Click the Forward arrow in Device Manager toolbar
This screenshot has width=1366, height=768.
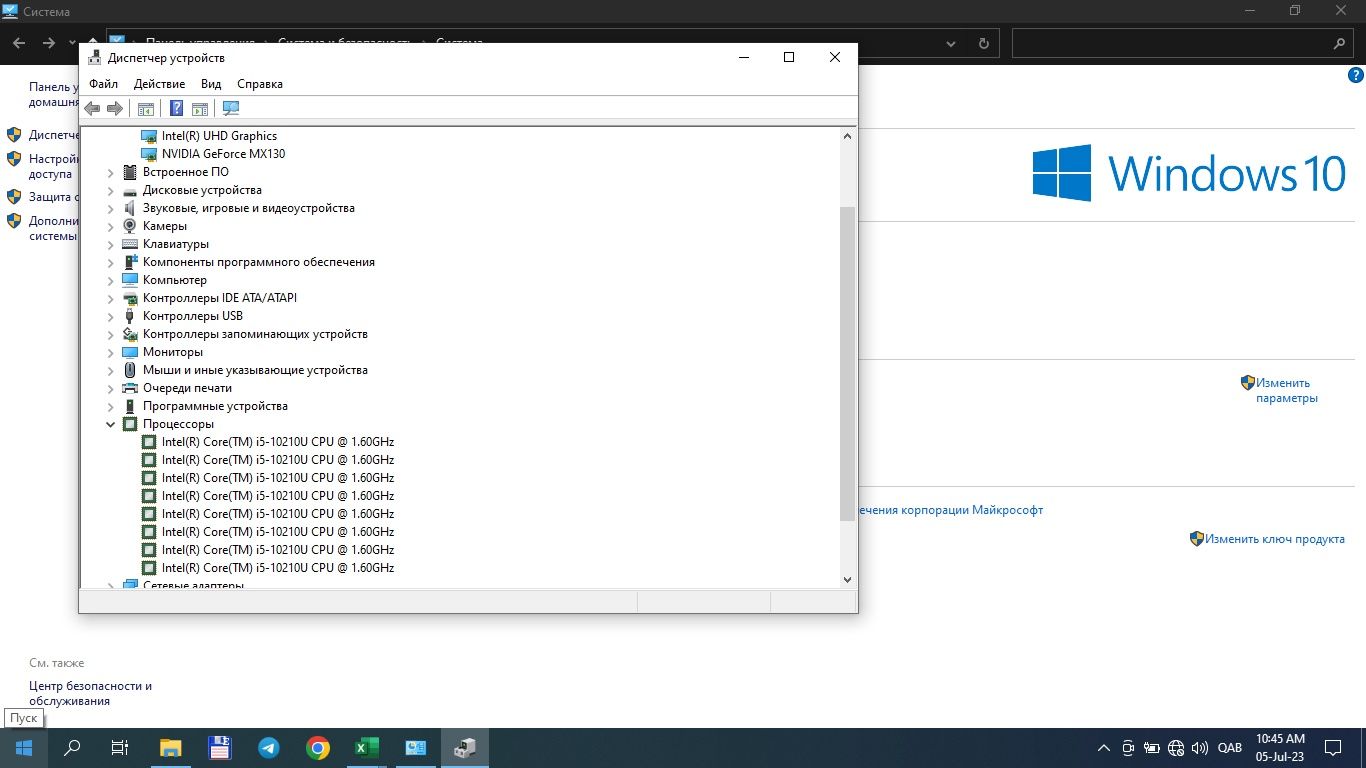click(x=115, y=108)
